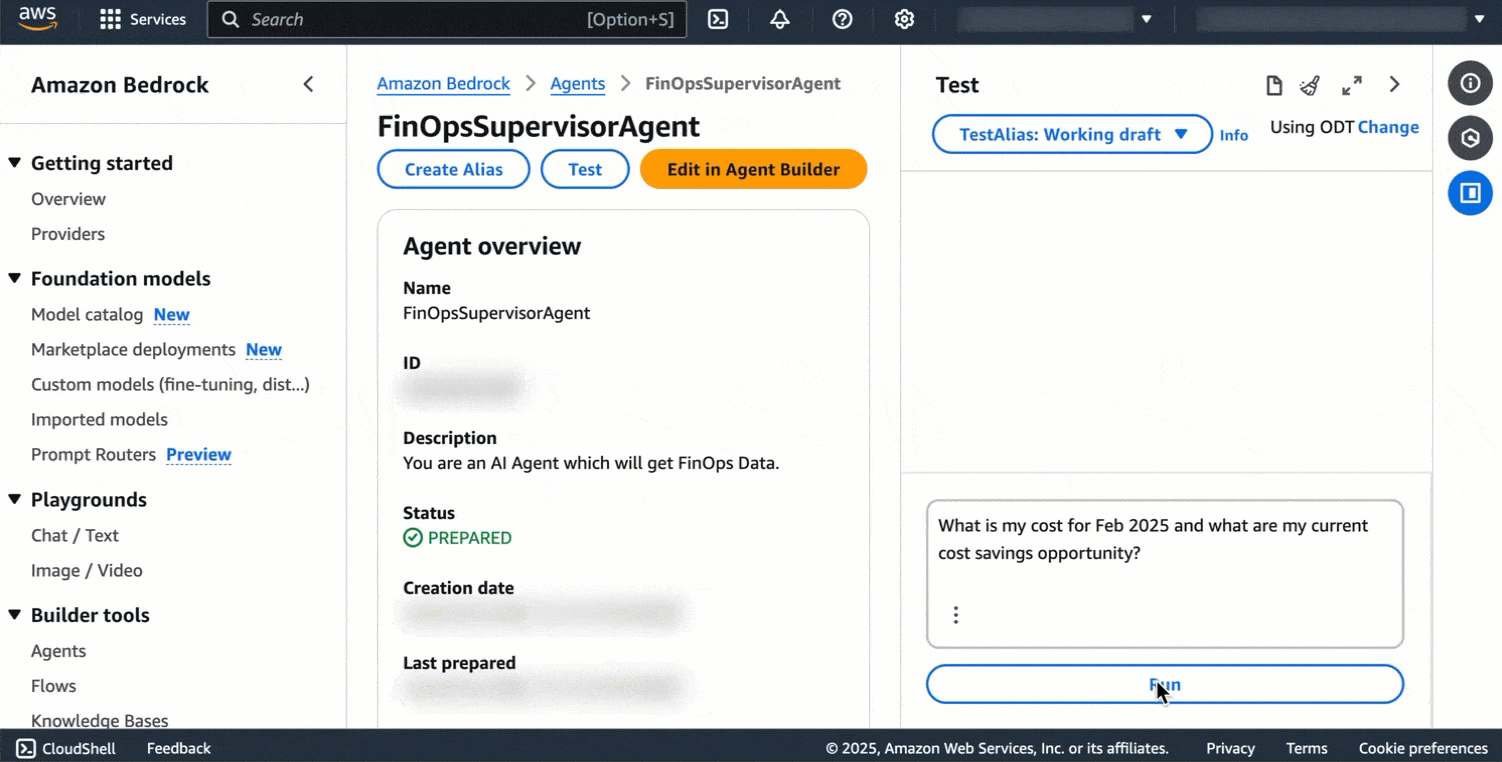Focus the AWS console search field
The image size is (1502, 762).
[447, 20]
